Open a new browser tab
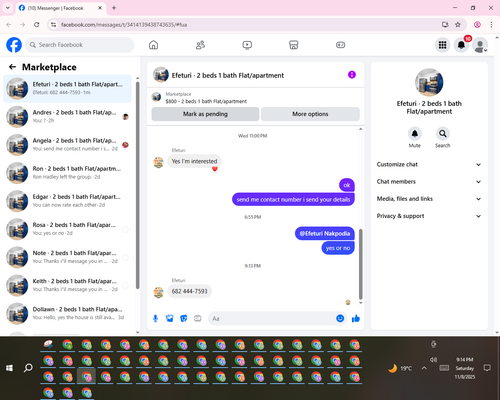Viewport: 500px width, 400px height. click(114, 8)
